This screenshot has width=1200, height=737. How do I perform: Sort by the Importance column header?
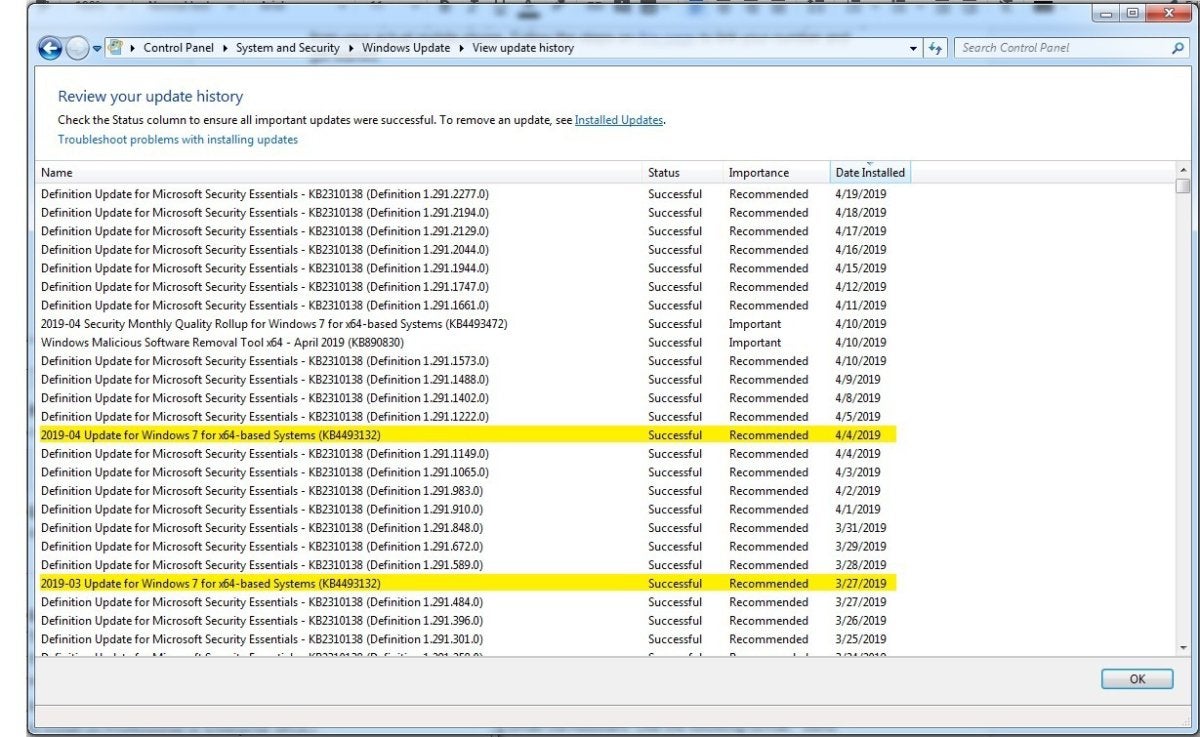(777, 173)
